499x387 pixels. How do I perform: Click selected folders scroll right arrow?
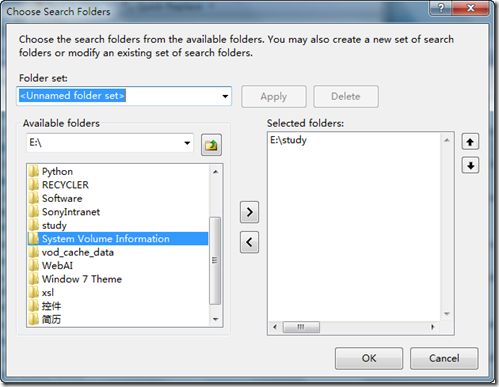point(432,327)
